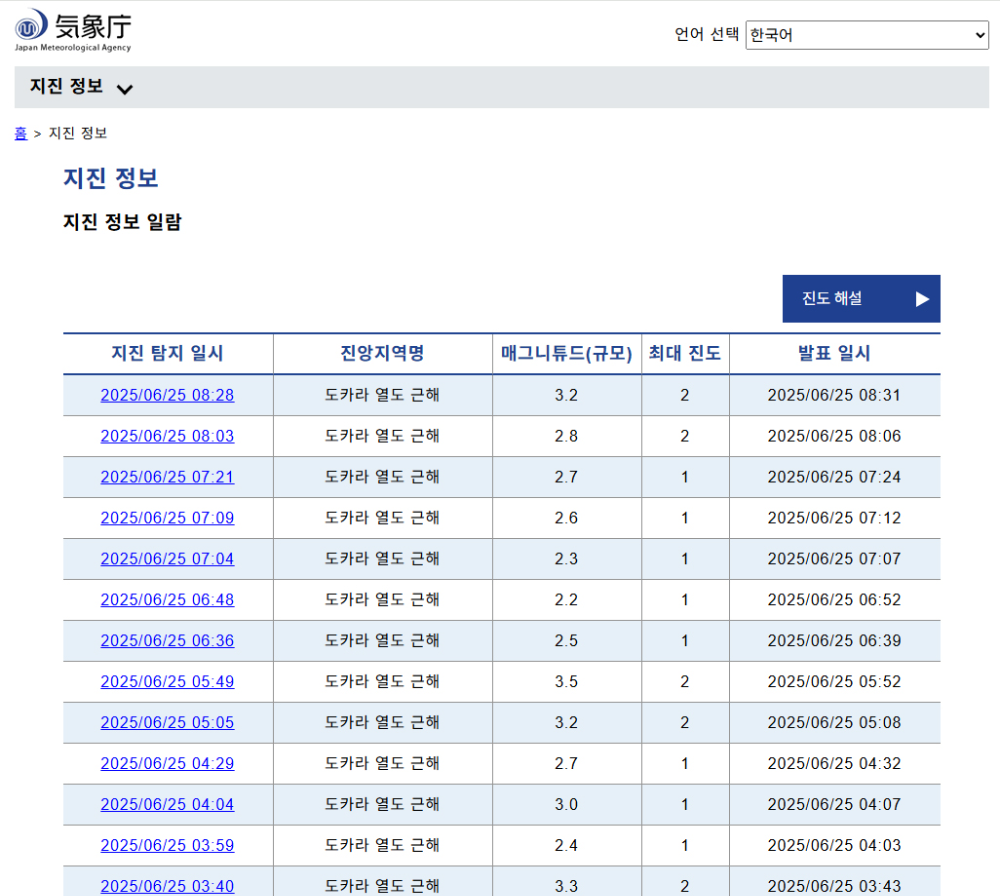View the 2025/06/25 05:49 magnitude 3.5 event
The width and height of the screenshot is (1000, 896).
[x=167, y=681]
